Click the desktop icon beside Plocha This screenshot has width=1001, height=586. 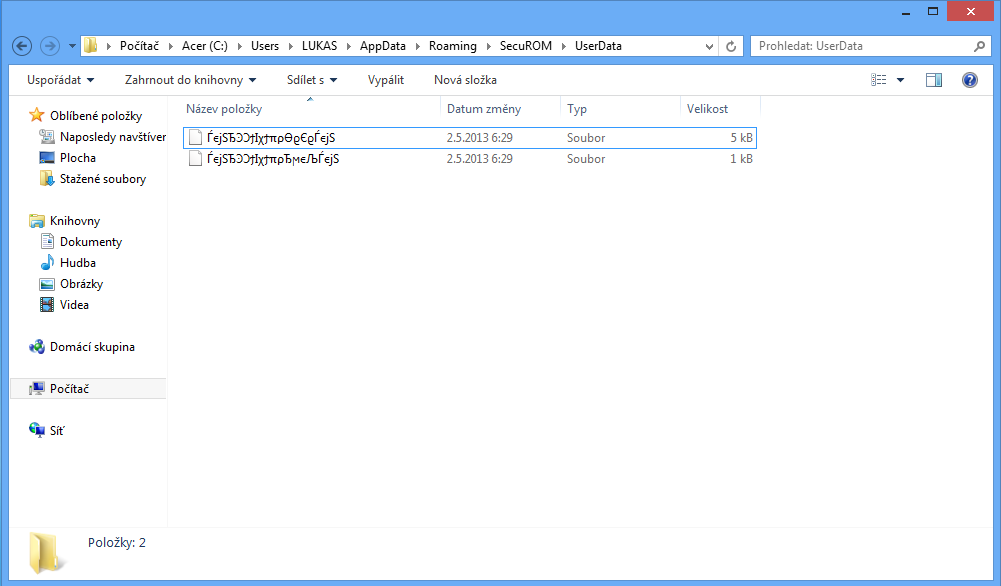tap(47, 158)
